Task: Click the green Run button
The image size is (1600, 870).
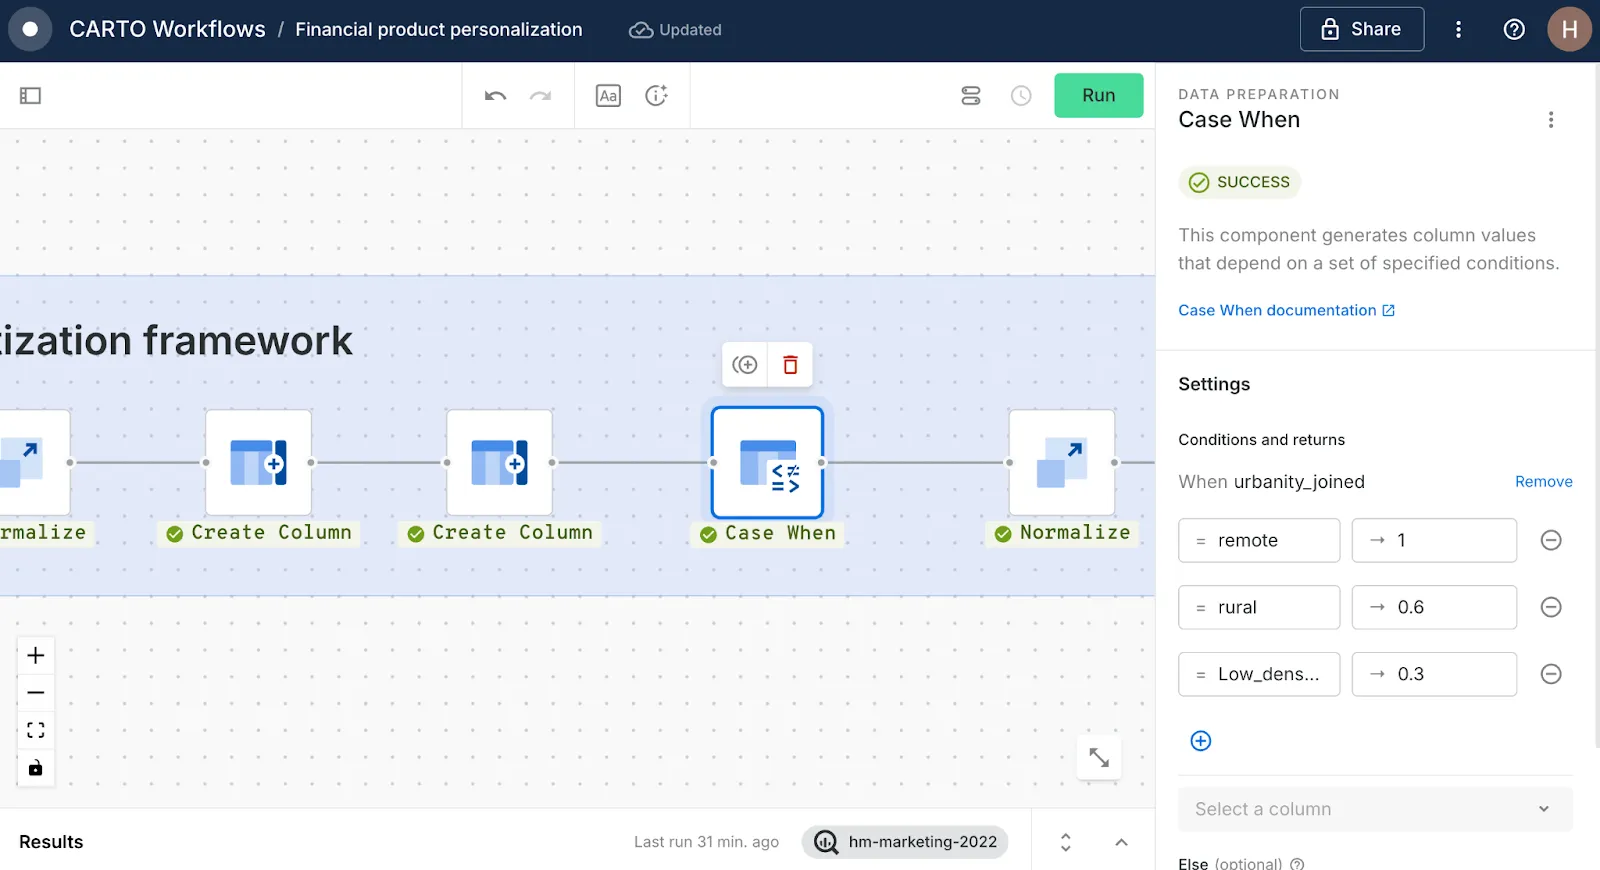Action: pyautogui.click(x=1098, y=96)
